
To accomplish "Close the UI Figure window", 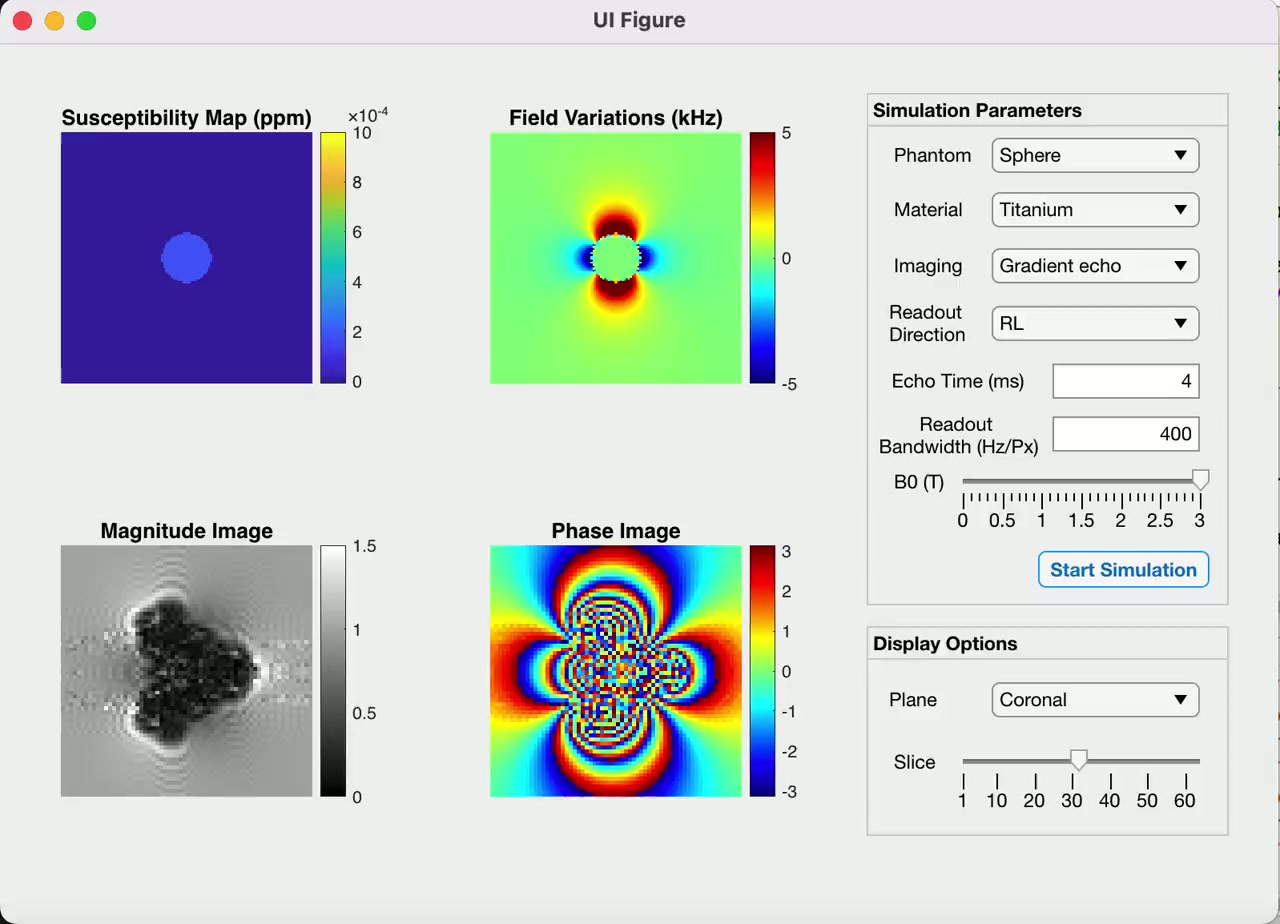I will click(22, 21).
